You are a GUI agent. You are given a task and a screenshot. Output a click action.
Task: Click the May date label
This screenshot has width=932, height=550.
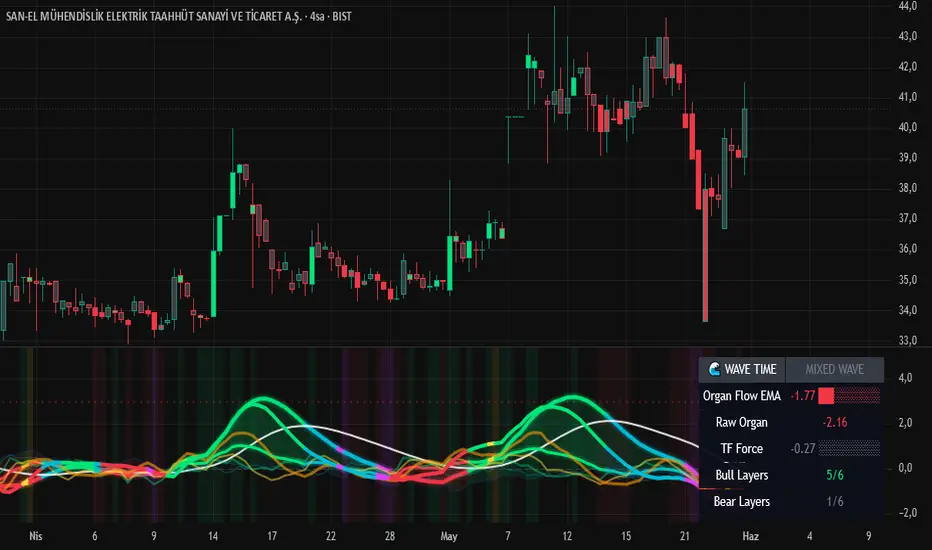coord(449,536)
